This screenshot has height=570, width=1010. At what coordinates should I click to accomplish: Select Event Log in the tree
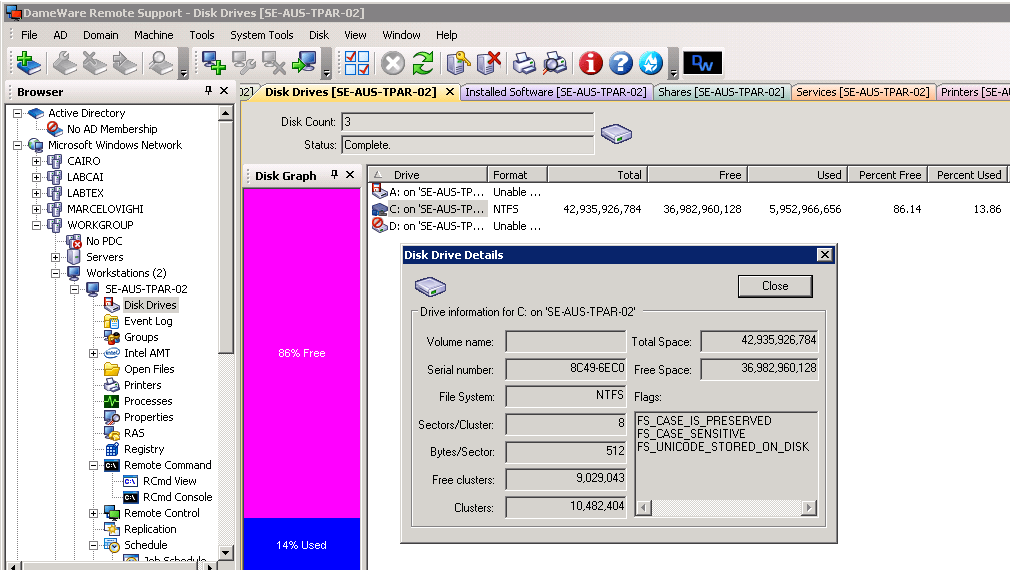coord(148,321)
